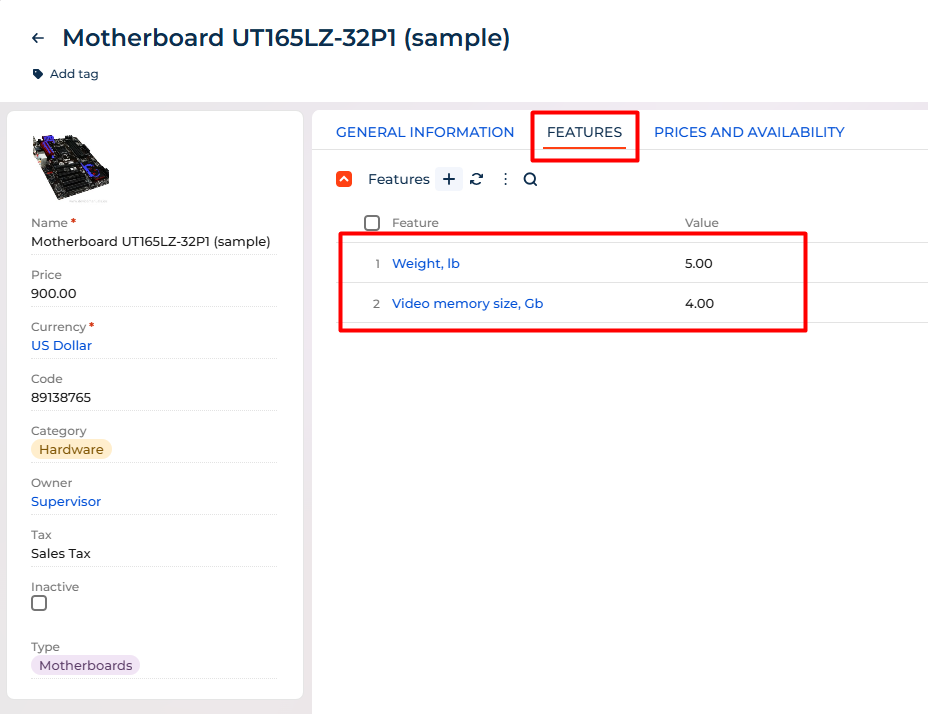Search within the Features list
This screenshot has height=714, width=928.
(x=531, y=179)
